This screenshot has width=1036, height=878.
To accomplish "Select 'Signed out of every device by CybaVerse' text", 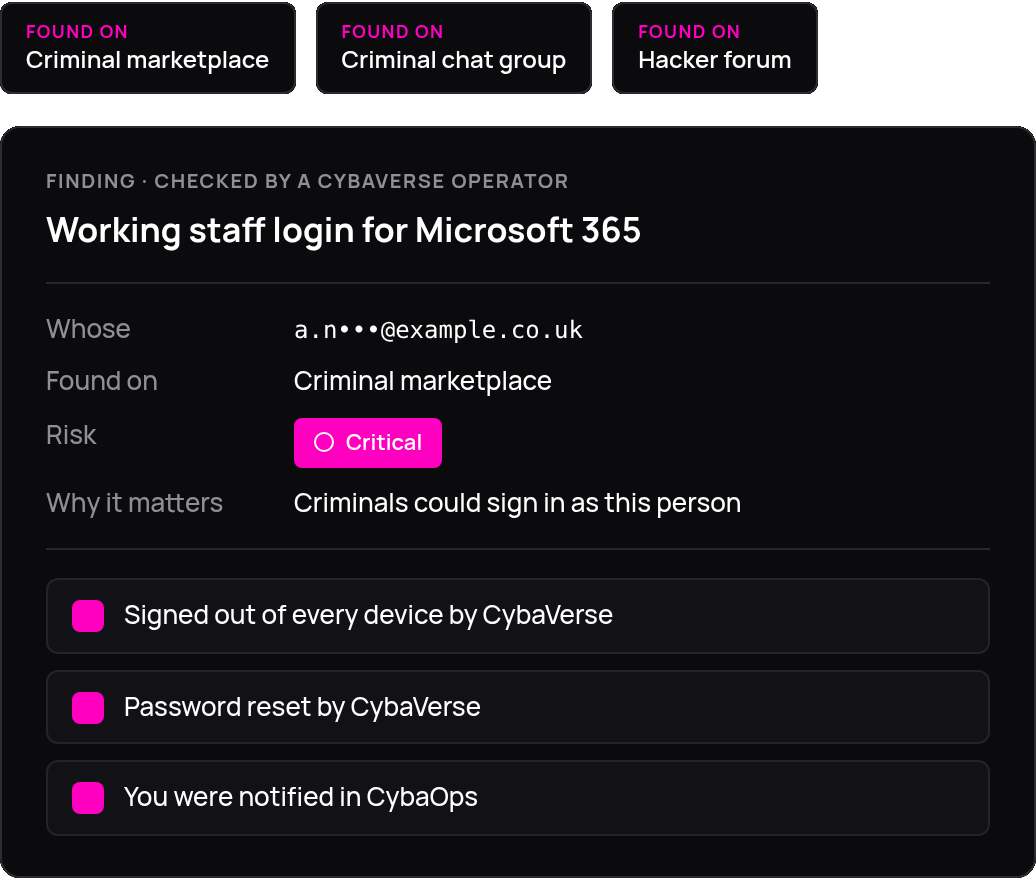I will (x=368, y=615).
